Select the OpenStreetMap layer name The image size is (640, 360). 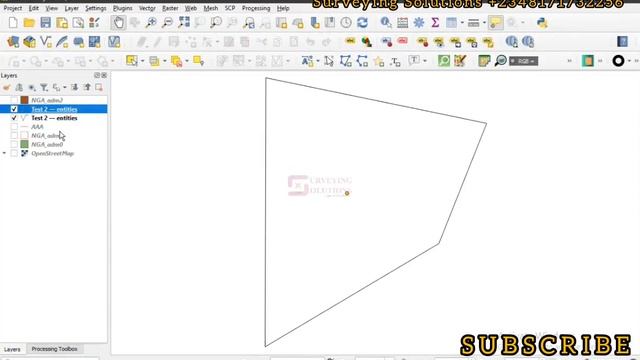(52, 153)
